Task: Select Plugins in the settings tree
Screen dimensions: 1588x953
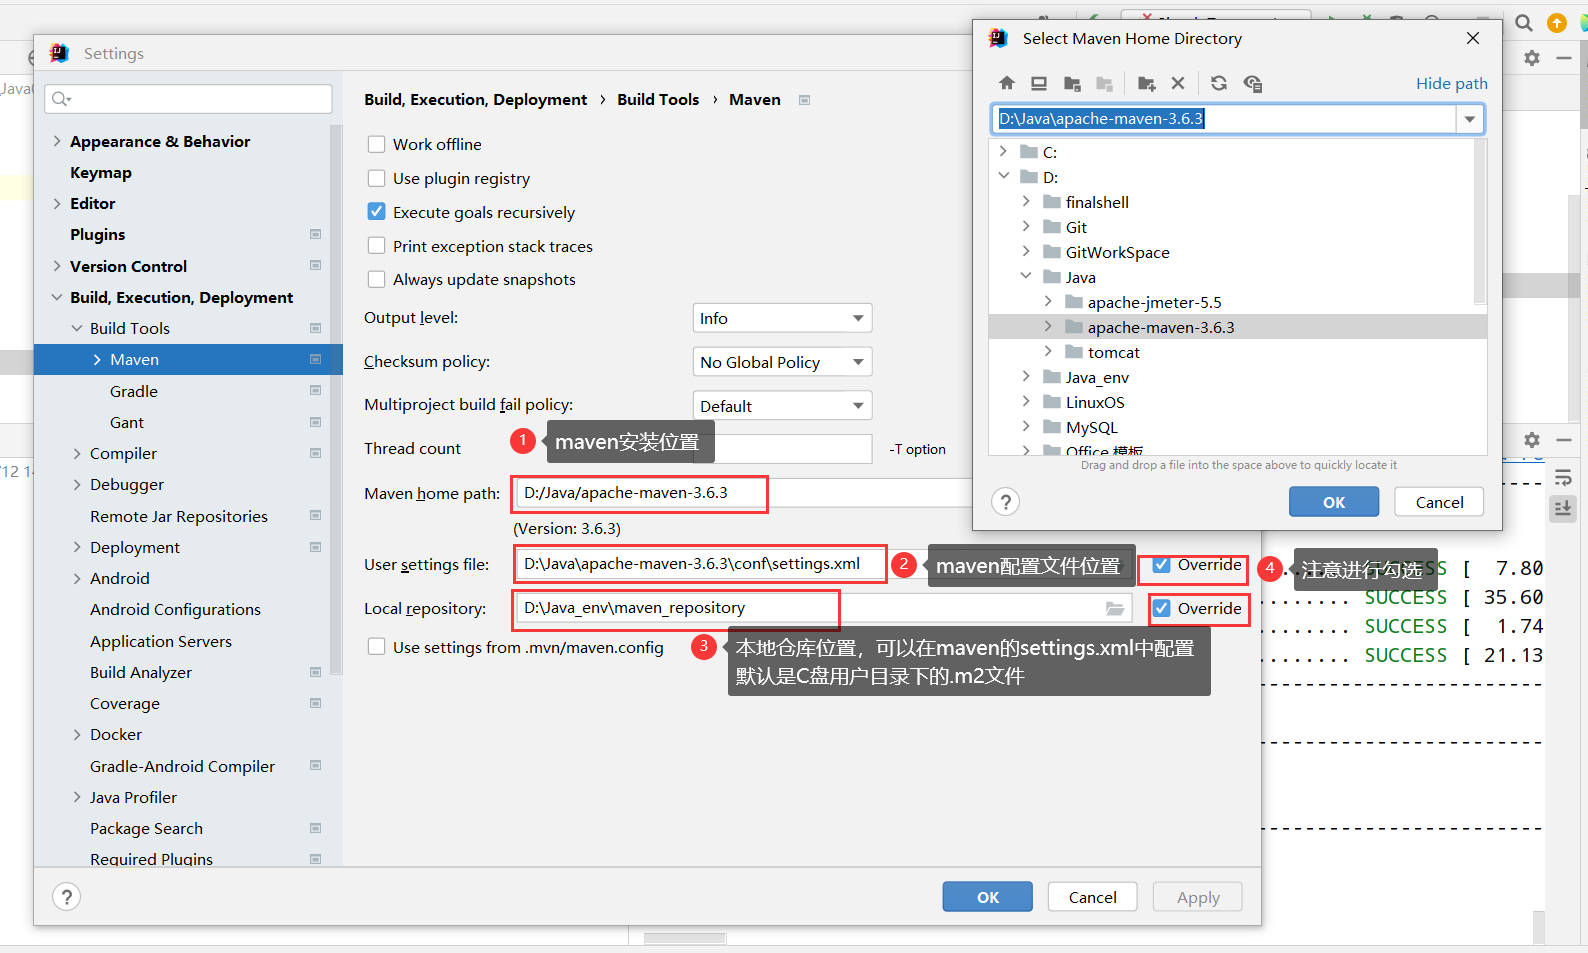Action: tap(98, 234)
